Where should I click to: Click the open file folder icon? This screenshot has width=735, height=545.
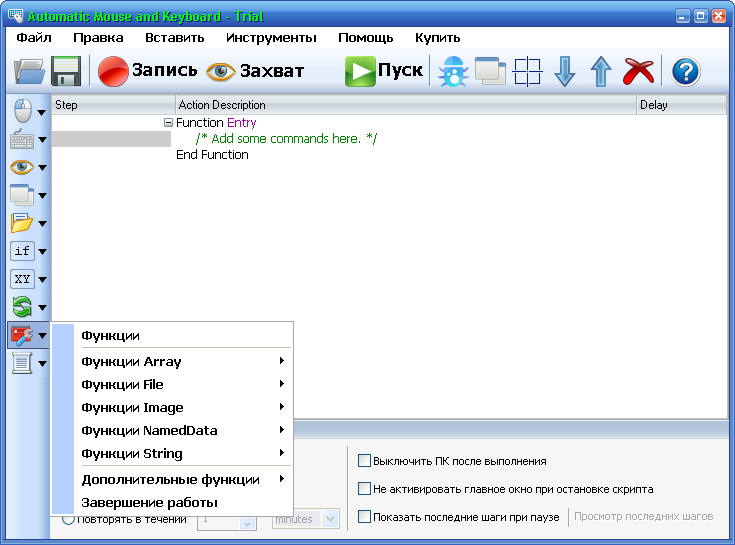29,71
